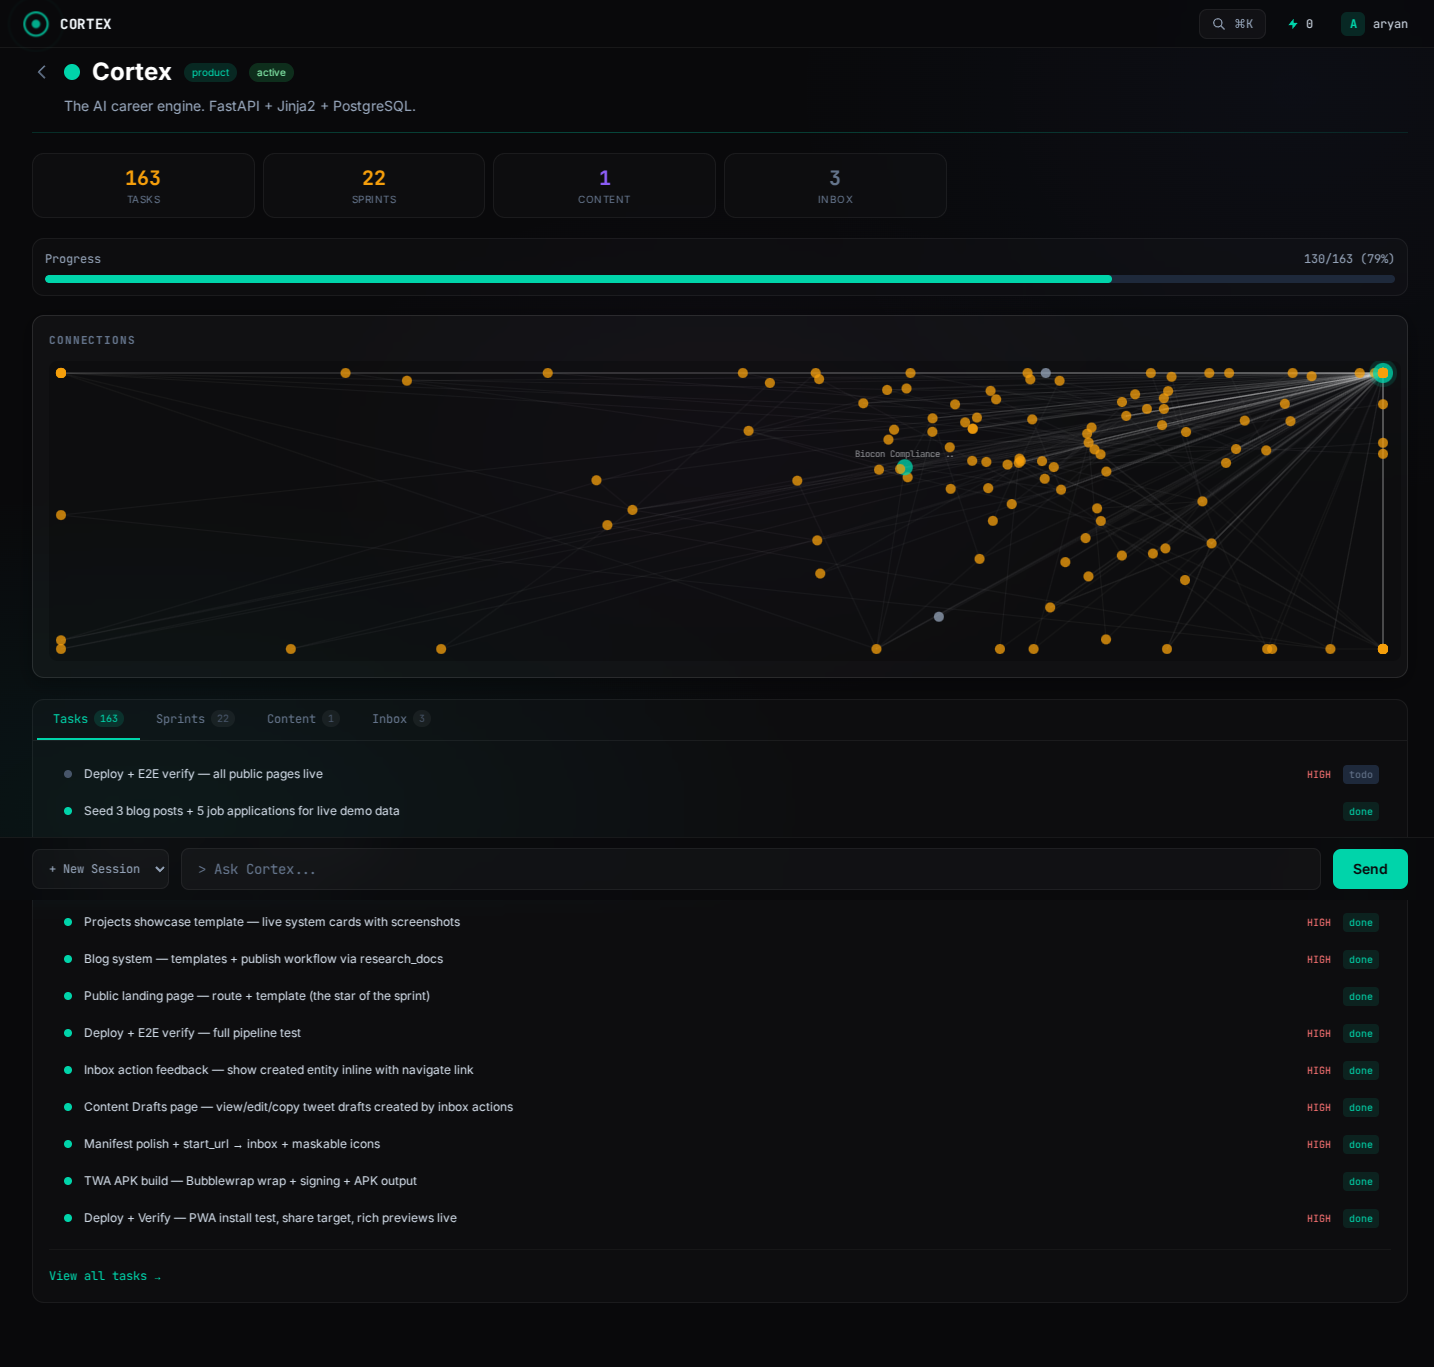
Task: Open the New Session dropdown
Action: [101, 869]
